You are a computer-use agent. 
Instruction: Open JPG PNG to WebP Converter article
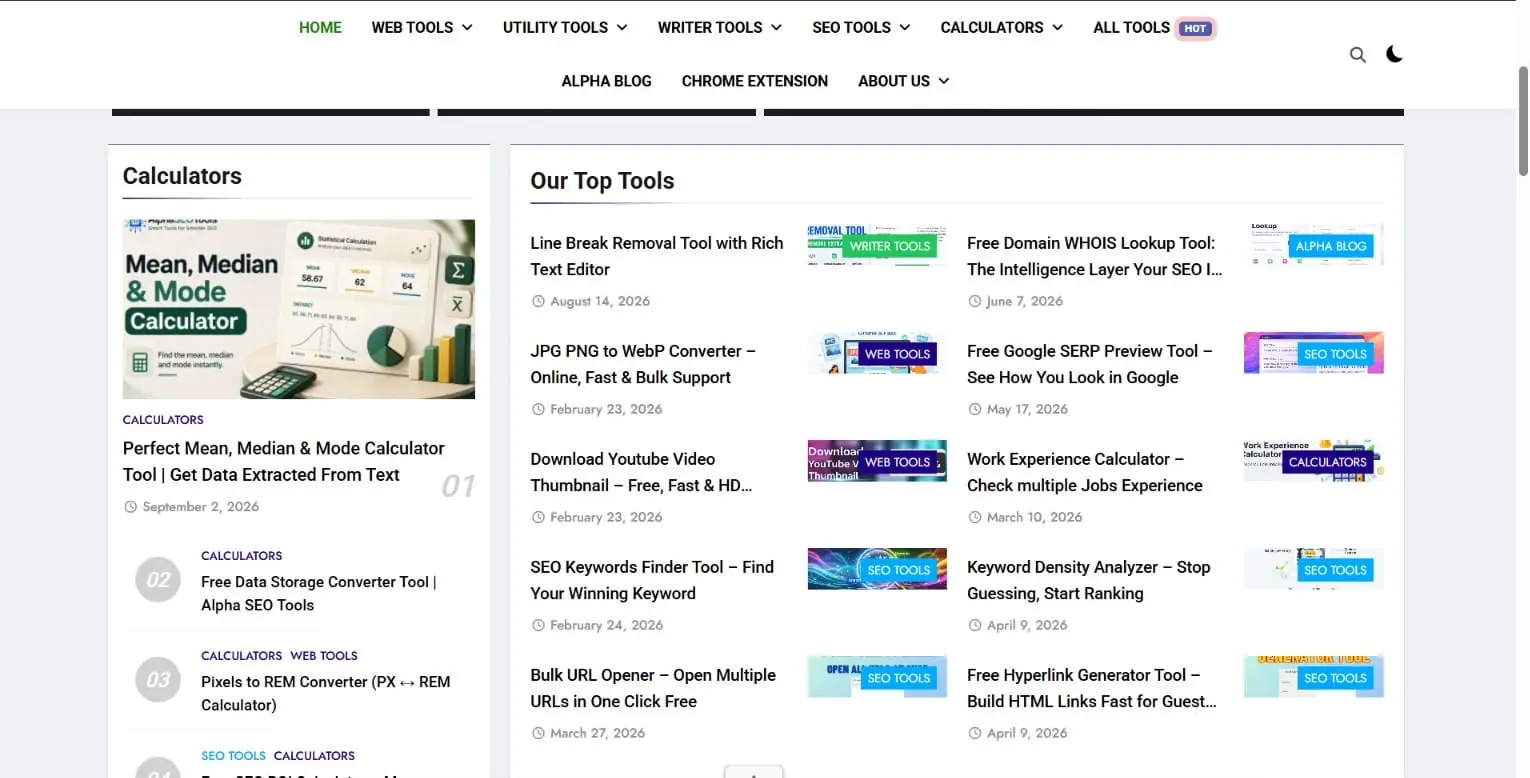pos(643,364)
